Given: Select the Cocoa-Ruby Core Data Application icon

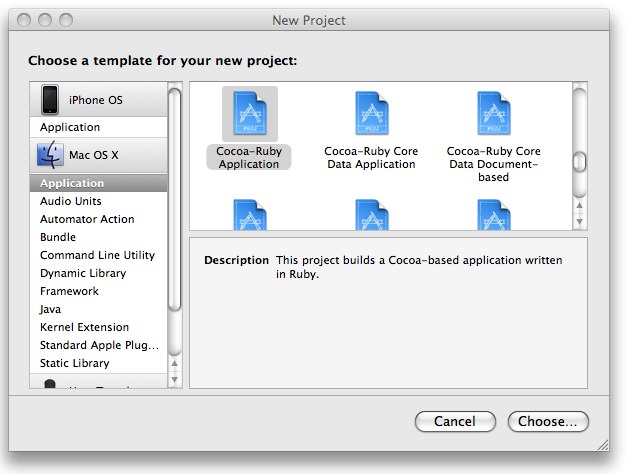Looking at the screenshot, I should [x=371, y=115].
